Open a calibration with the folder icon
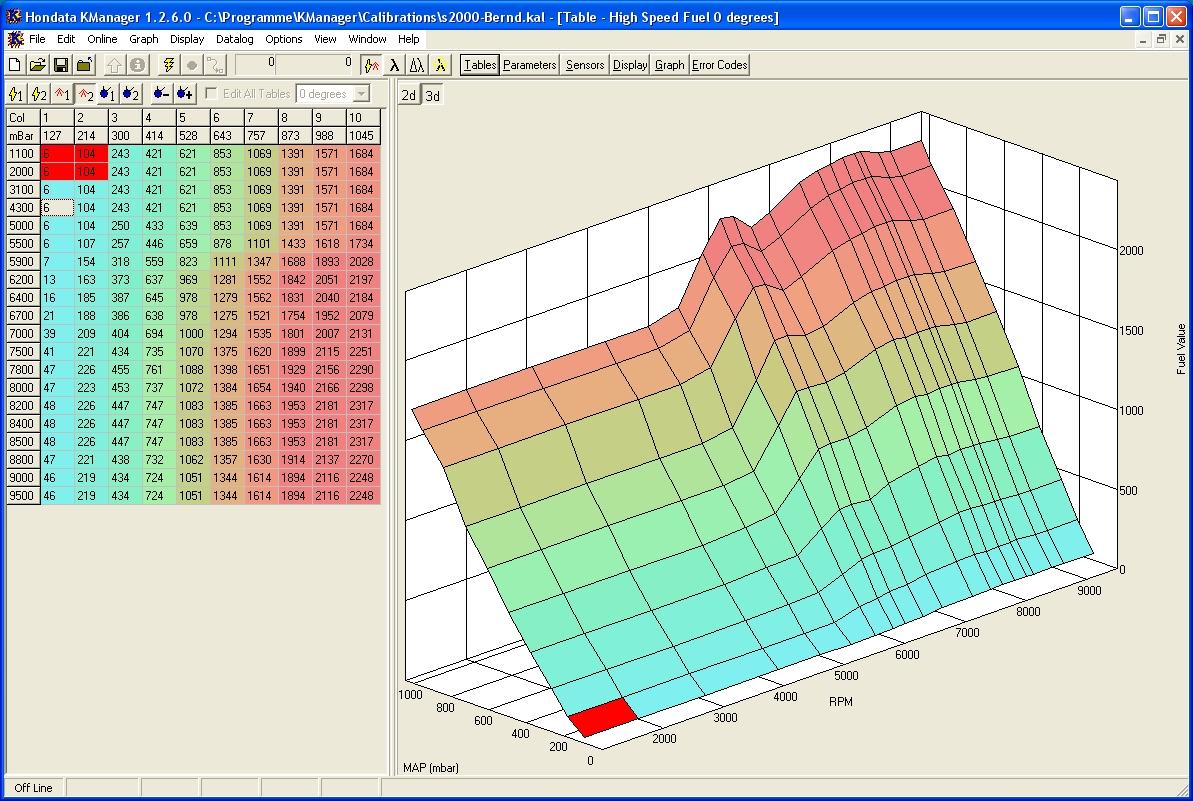1193x801 pixels. click(x=38, y=65)
